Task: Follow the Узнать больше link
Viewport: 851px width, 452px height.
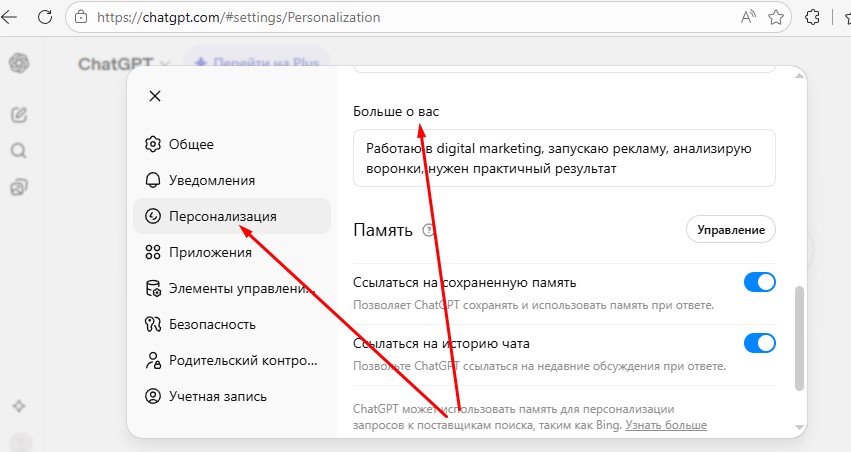Action: pyautogui.click(x=666, y=425)
